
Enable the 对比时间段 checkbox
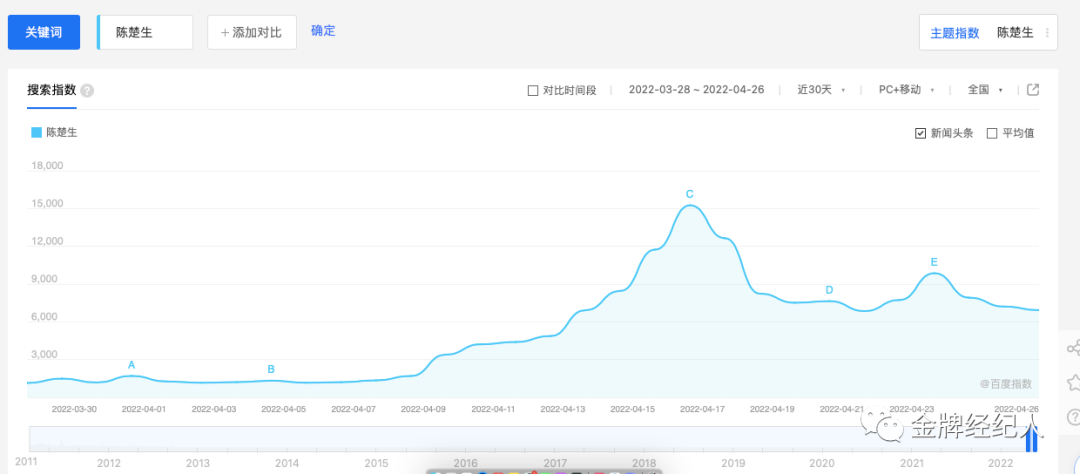click(x=532, y=90)
